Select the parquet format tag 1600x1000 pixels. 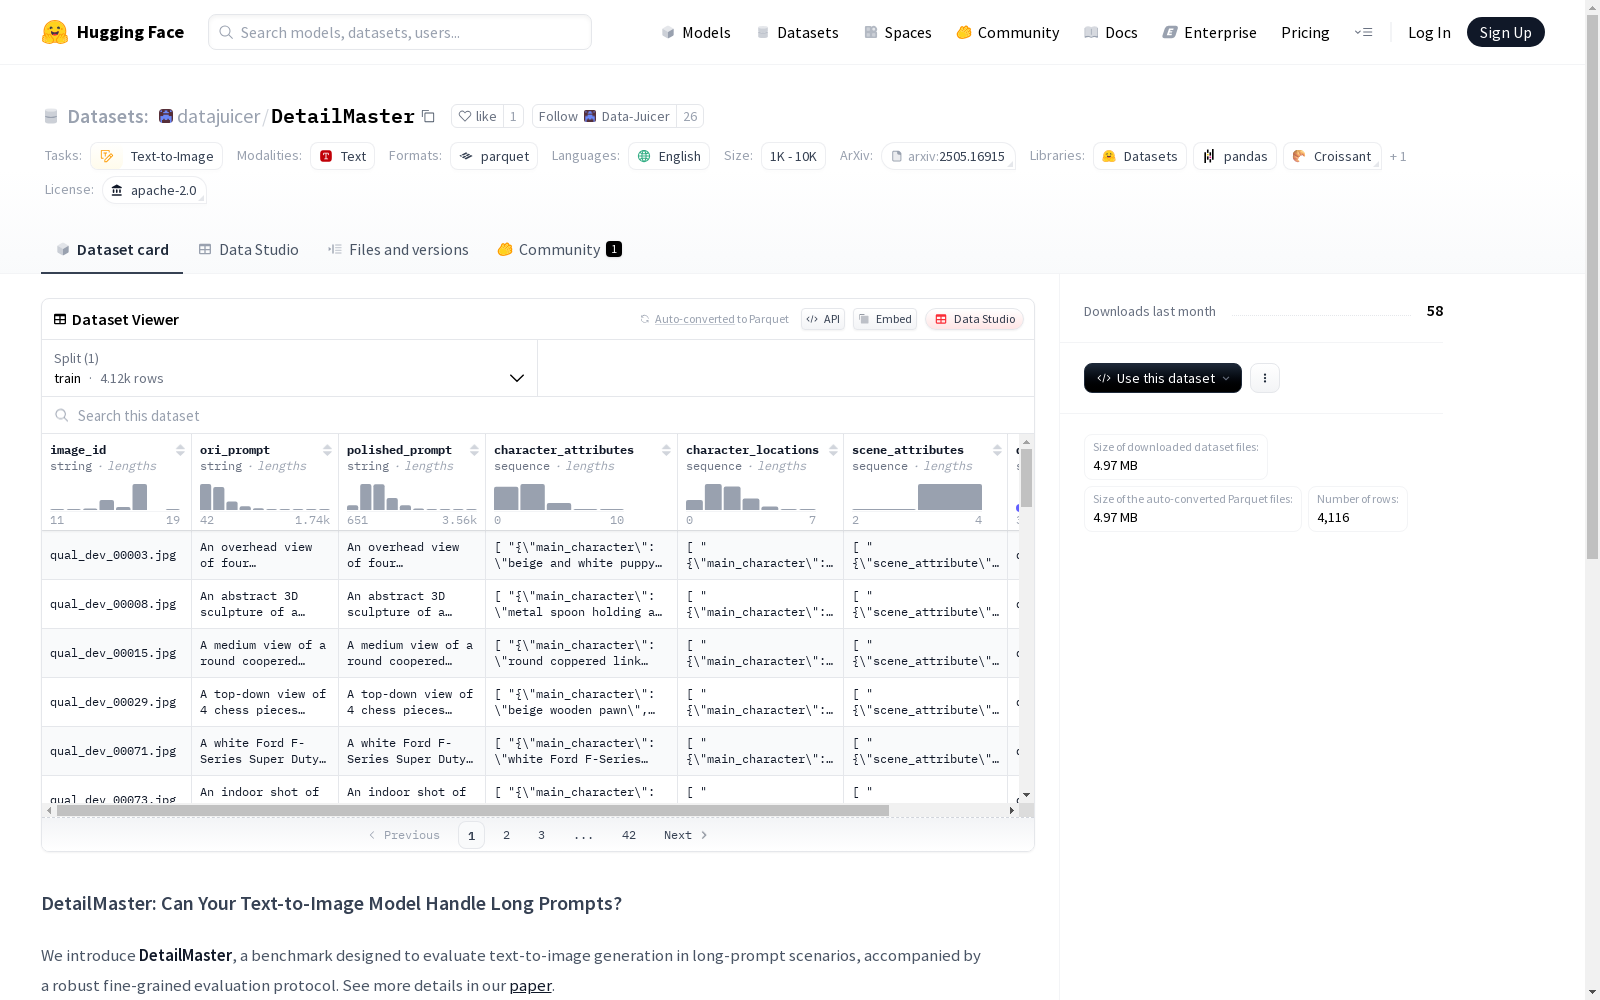494,156
